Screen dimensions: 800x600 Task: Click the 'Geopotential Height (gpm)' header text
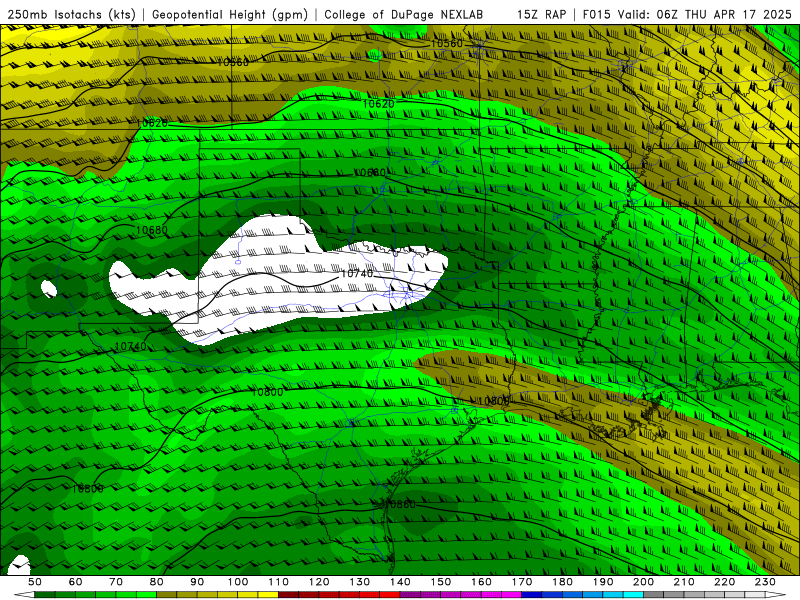(230, 15)
